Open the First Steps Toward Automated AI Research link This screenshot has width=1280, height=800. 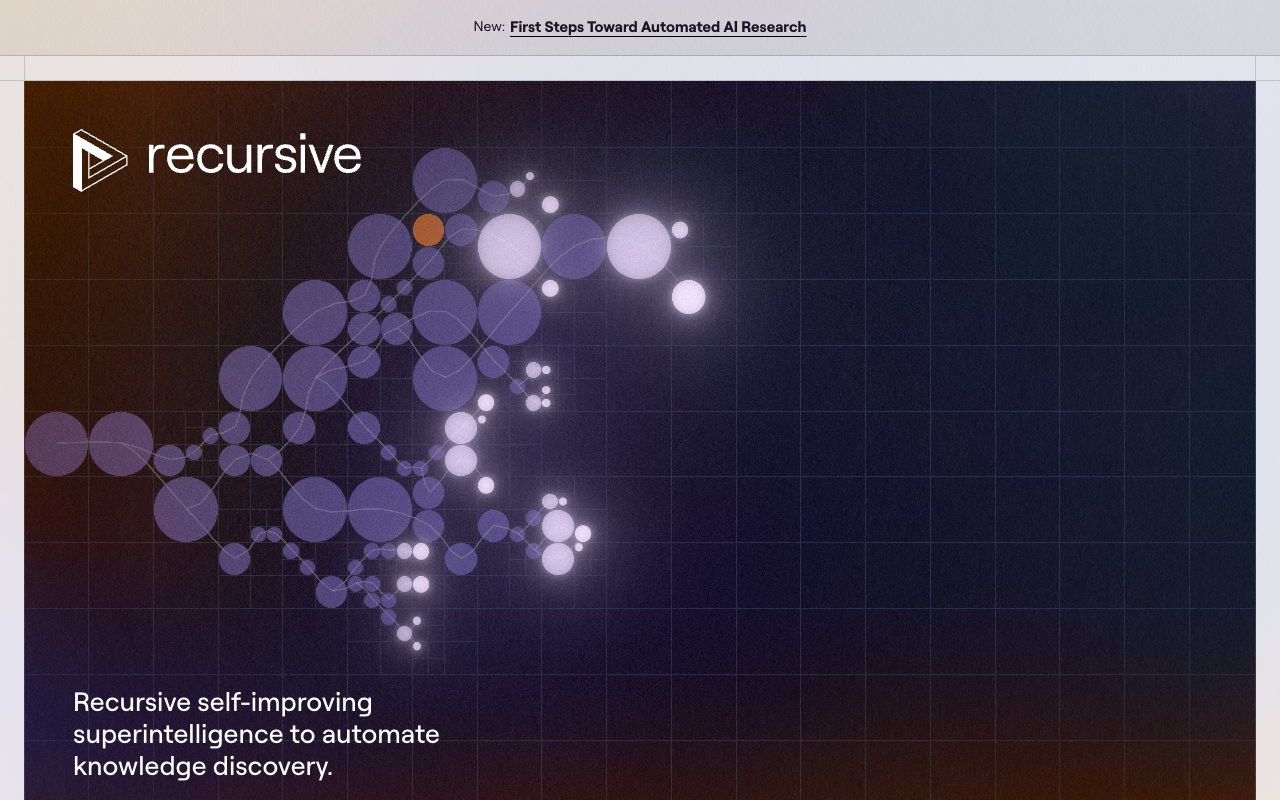click(658, 27)
